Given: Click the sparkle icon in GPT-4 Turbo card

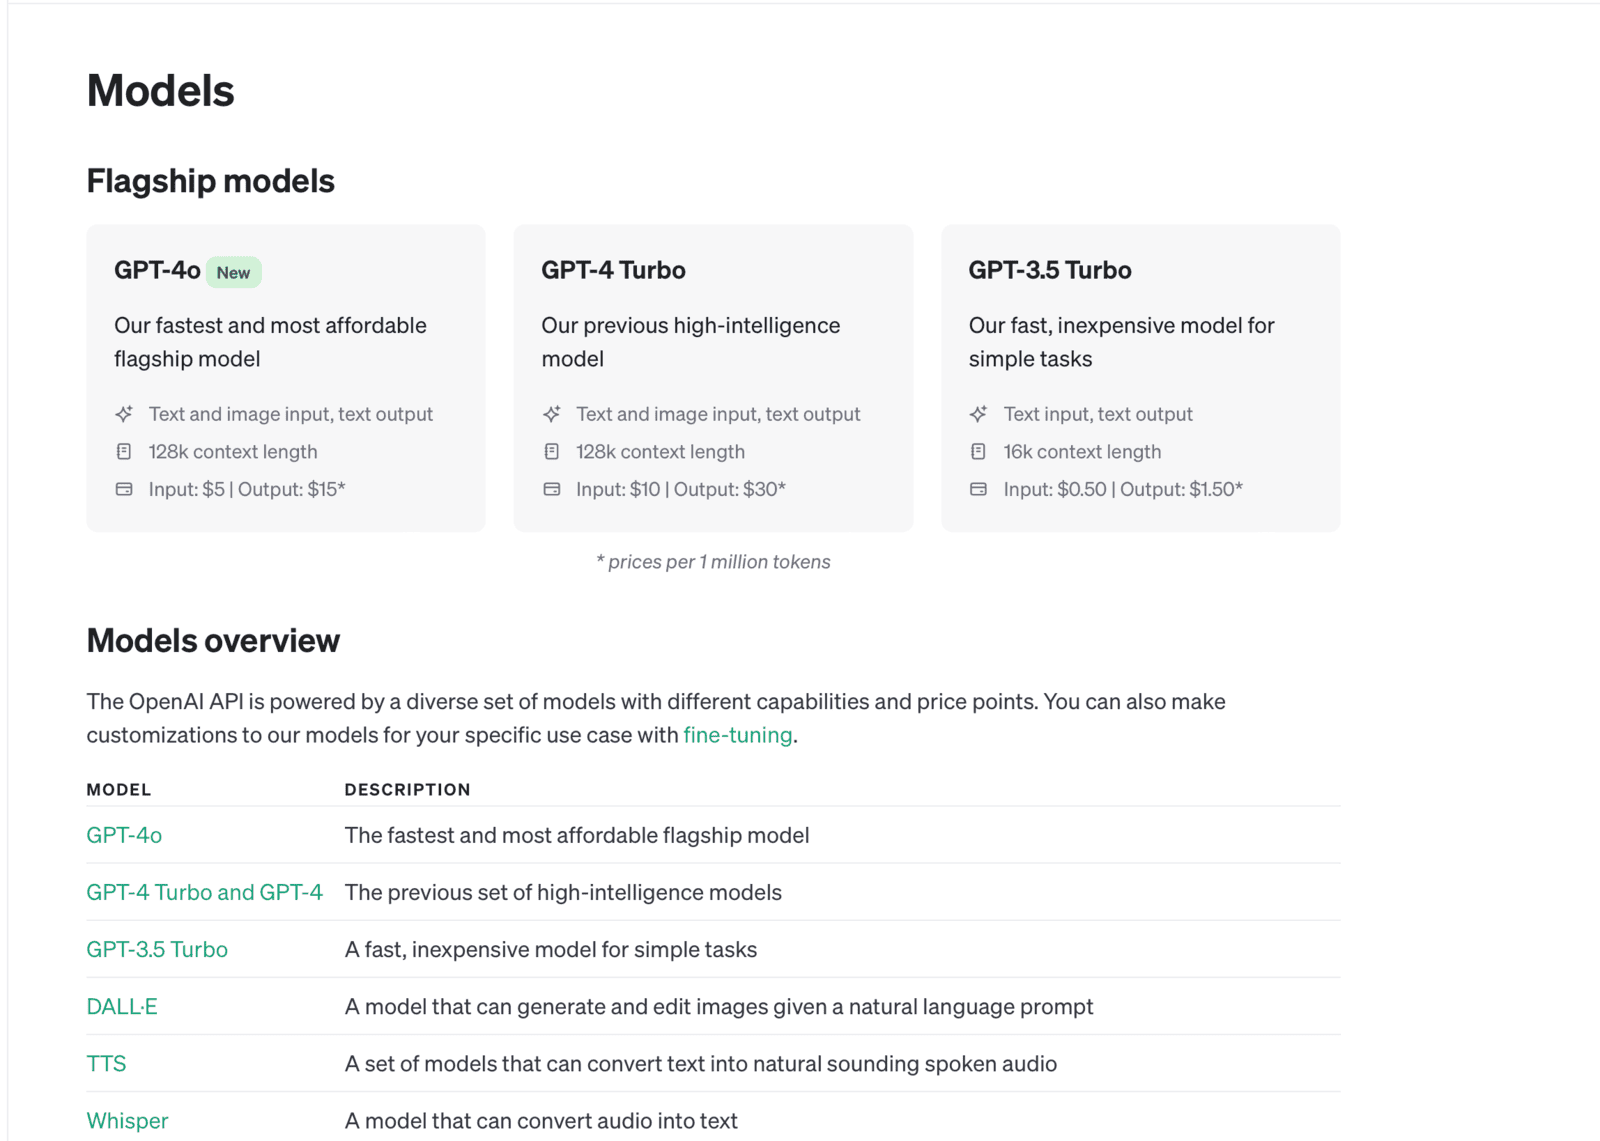Looking at the screenshot, I should click(x=551, y=413).
